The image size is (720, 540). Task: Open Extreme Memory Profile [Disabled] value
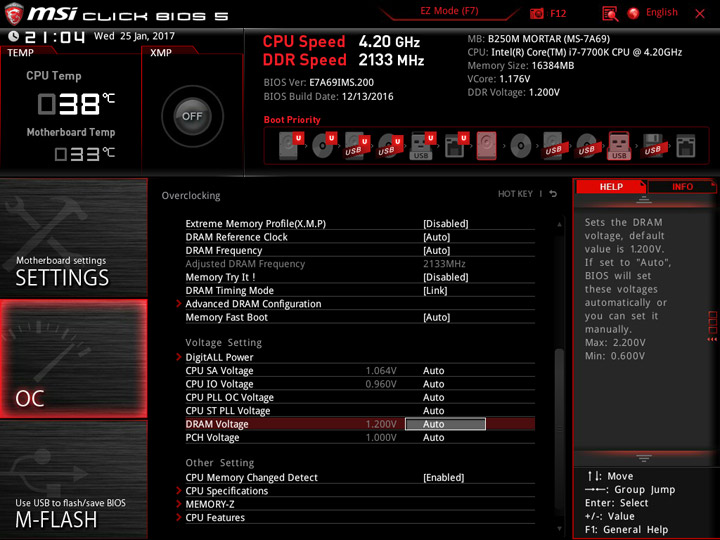pos(445,224)
